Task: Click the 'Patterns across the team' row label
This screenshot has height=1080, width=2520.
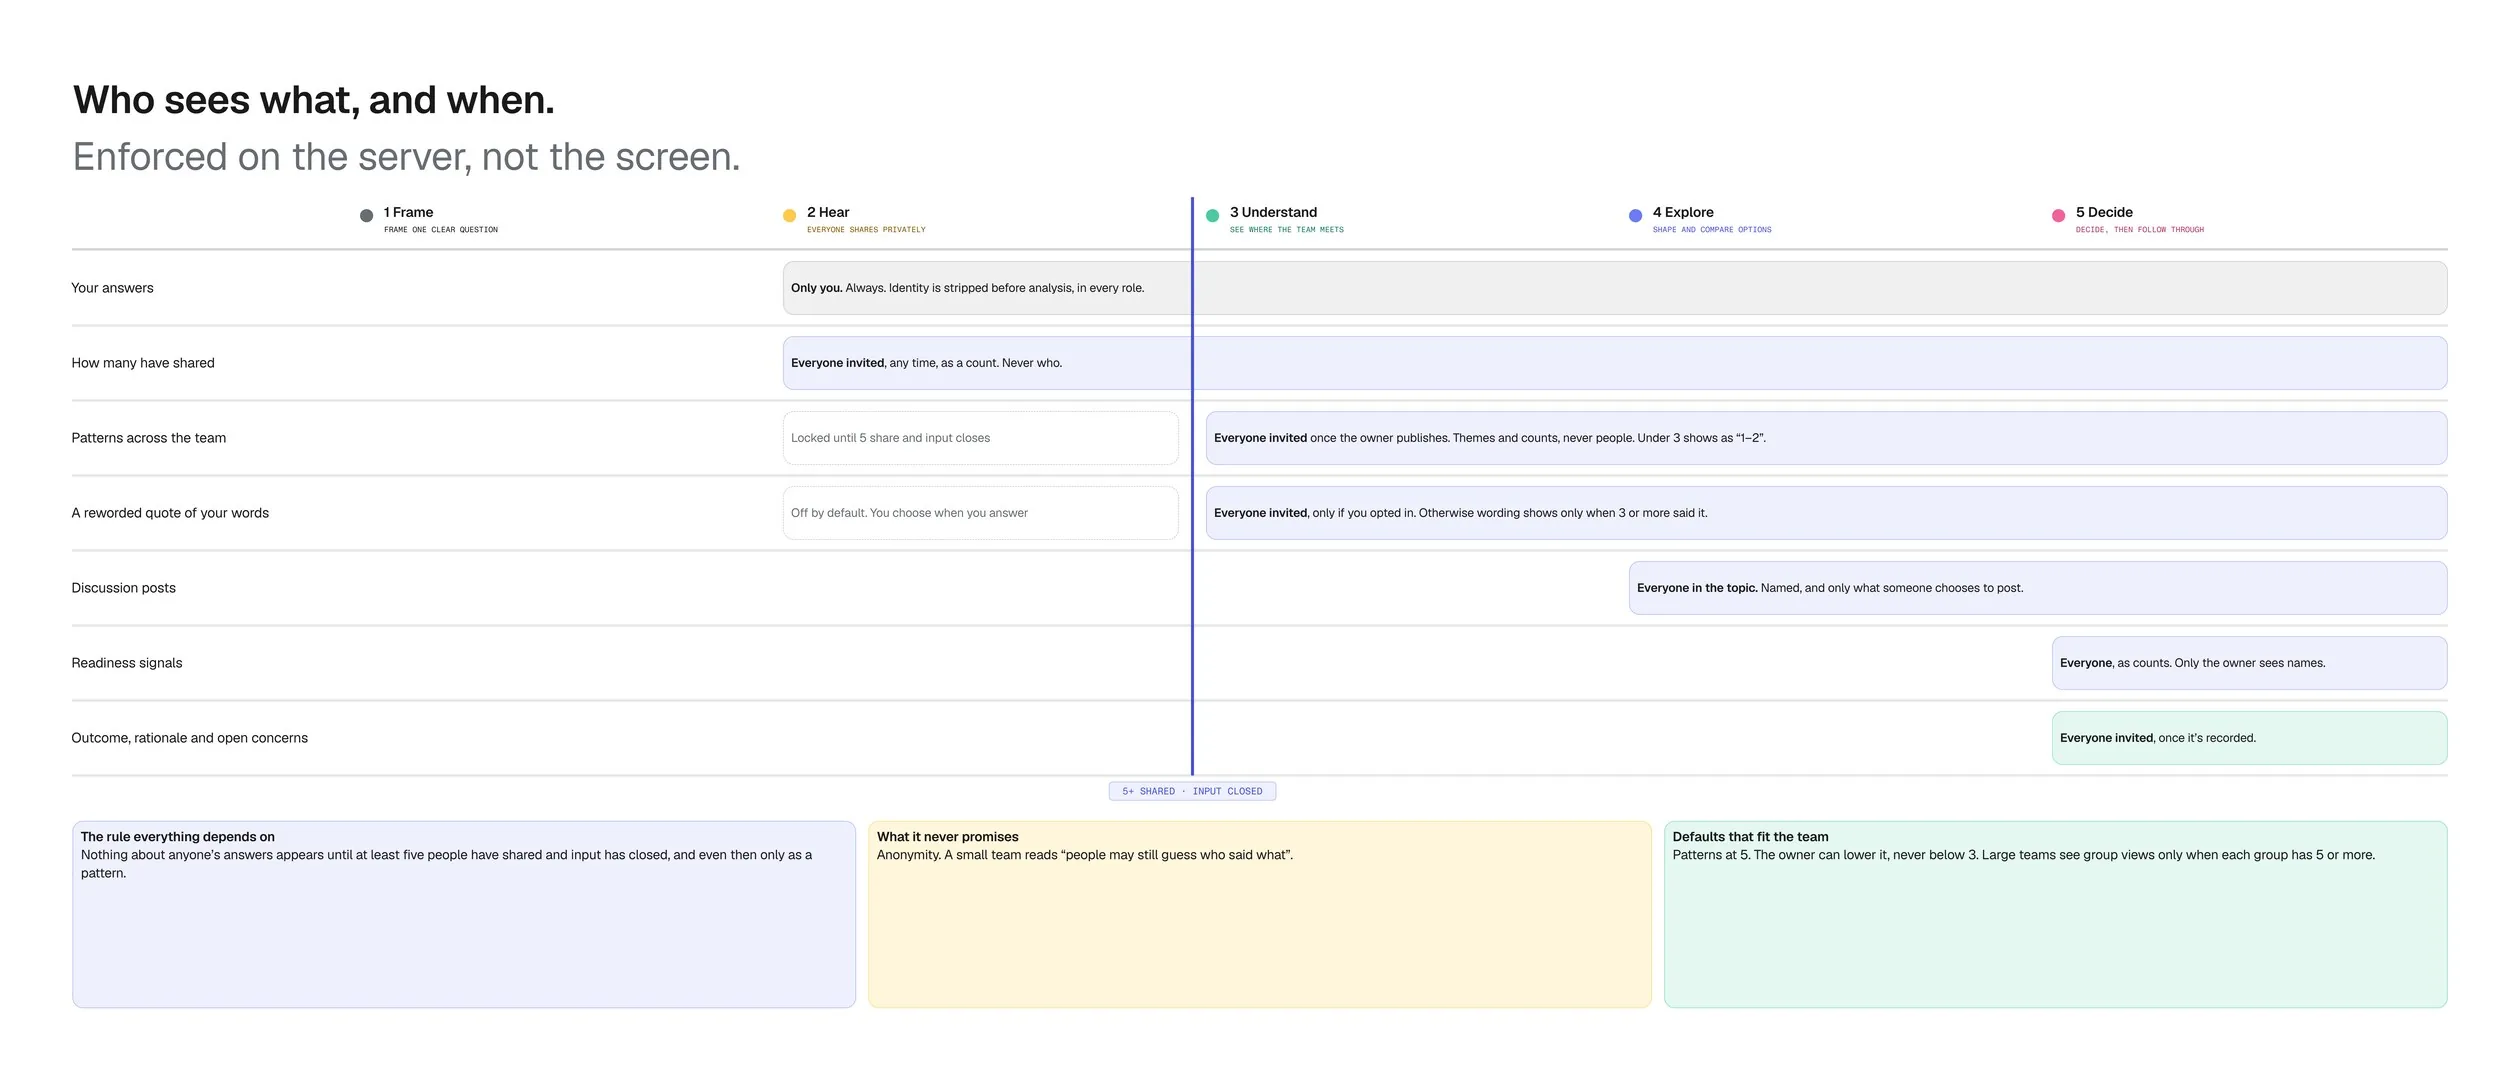Action: click(149, 438)
